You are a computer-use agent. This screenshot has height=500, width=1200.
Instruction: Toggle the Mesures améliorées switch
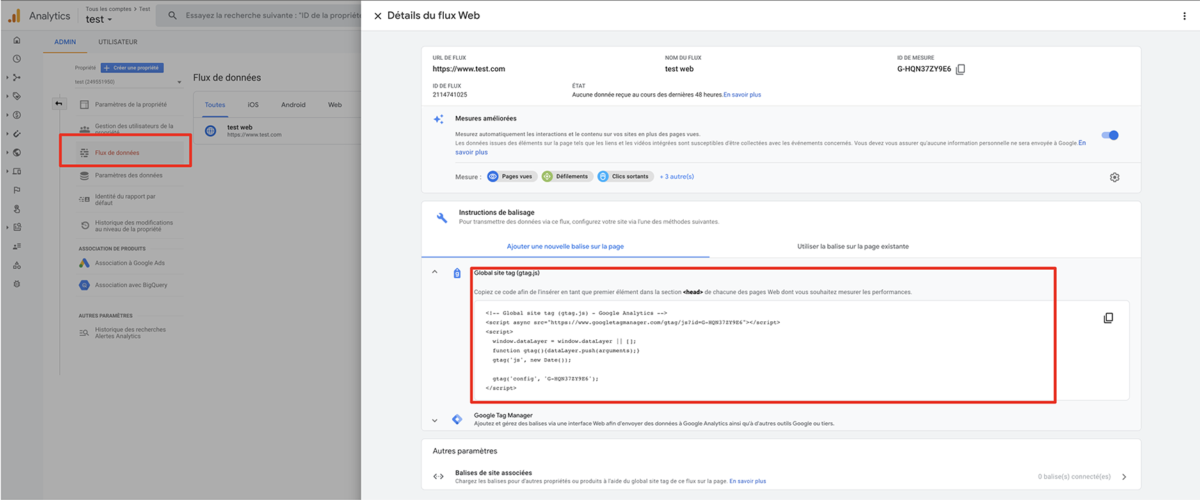(x=1110, y=135)
